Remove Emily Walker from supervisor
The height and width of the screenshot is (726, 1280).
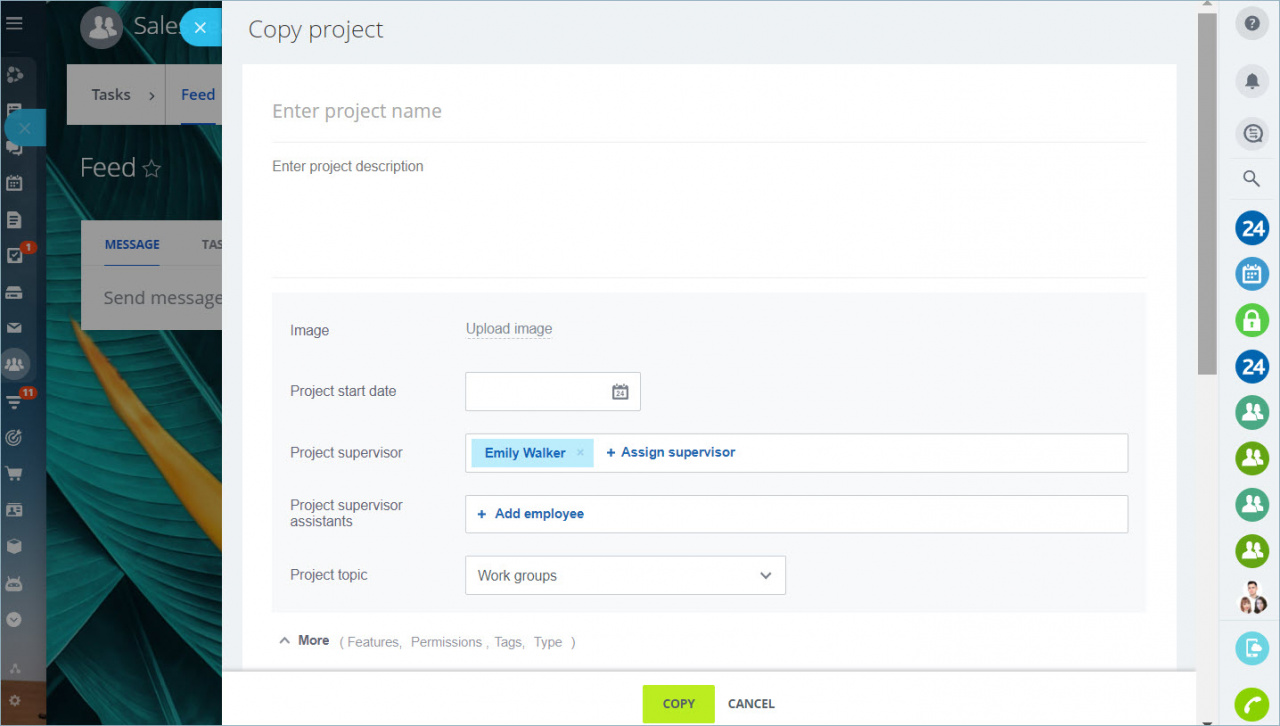[580, 453]
